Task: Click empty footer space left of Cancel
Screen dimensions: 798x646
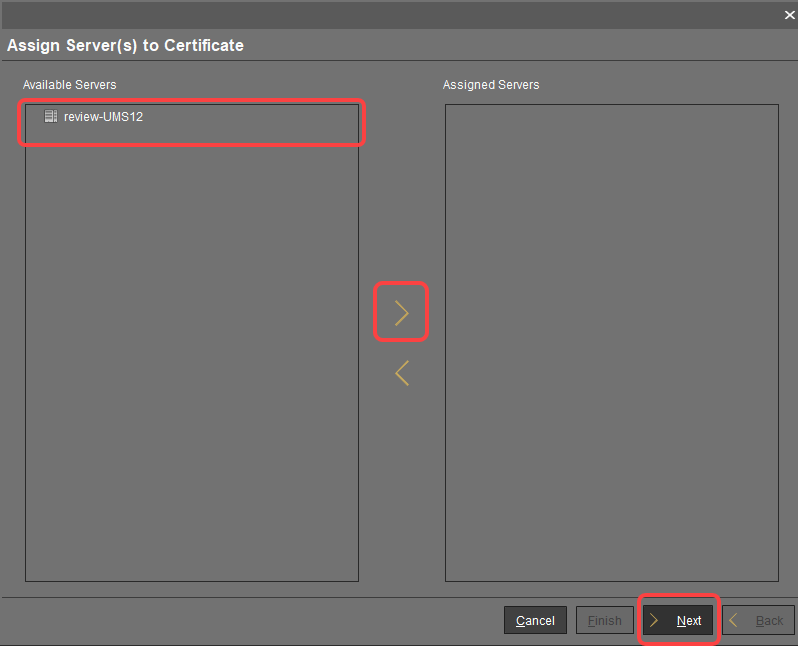Action: pyautogui.click(x=250, y=620)
